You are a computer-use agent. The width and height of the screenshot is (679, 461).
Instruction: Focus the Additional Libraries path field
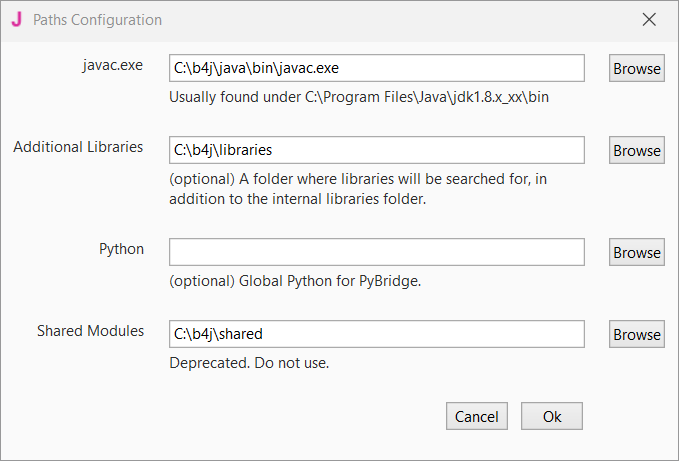[x=376, y=150]
